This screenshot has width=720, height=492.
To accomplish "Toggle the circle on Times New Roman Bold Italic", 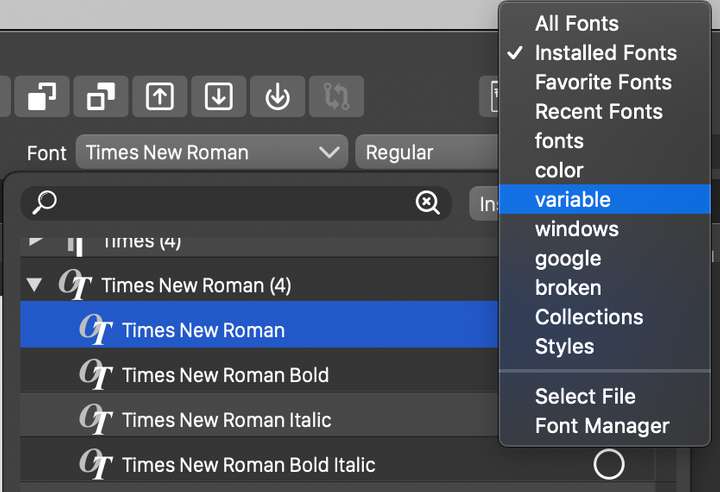I will (608, 464).
